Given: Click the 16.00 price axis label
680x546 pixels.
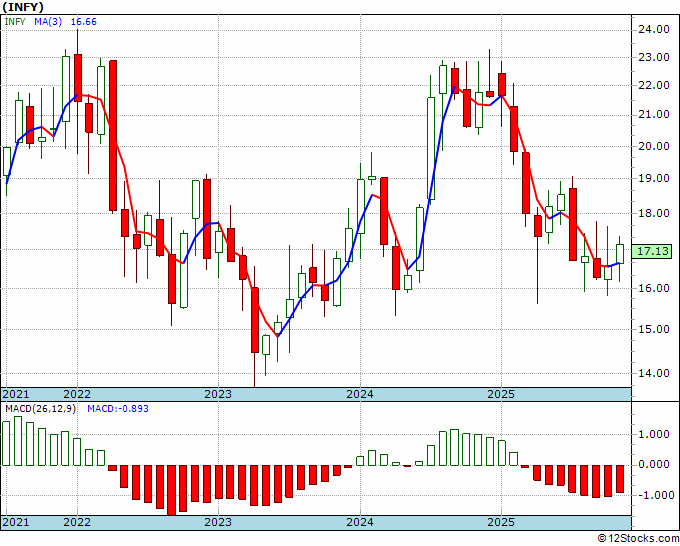Looking at the screenshot, I should click(654, 288).
